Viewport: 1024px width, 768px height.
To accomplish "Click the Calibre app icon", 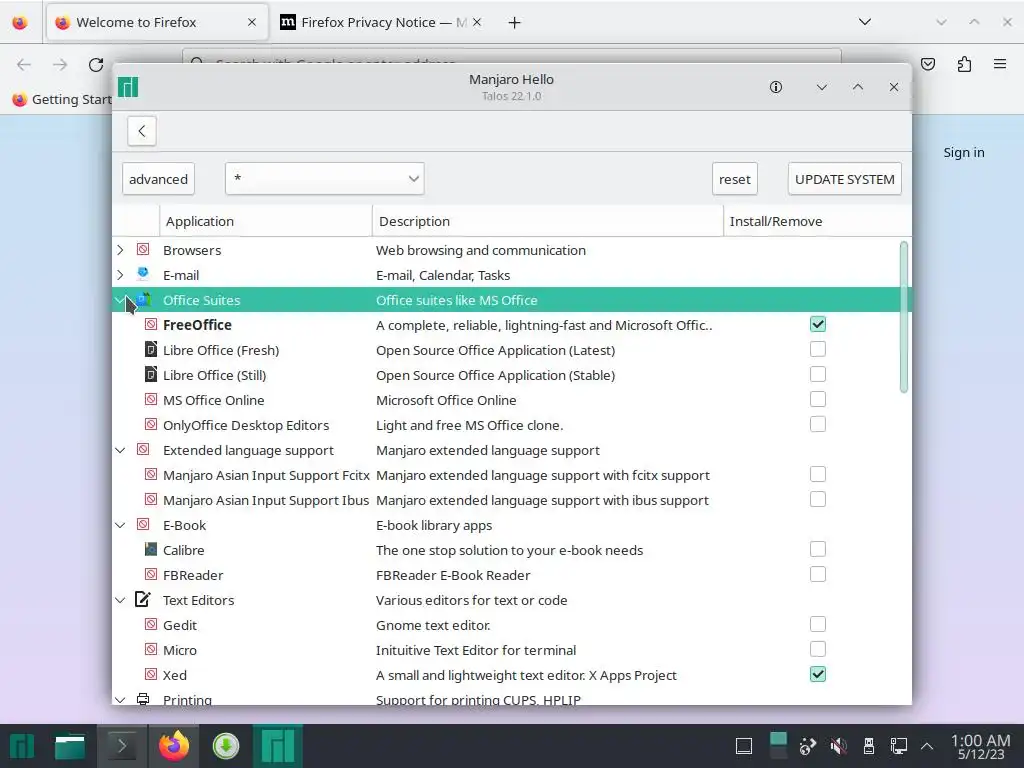I will (151, 549).
